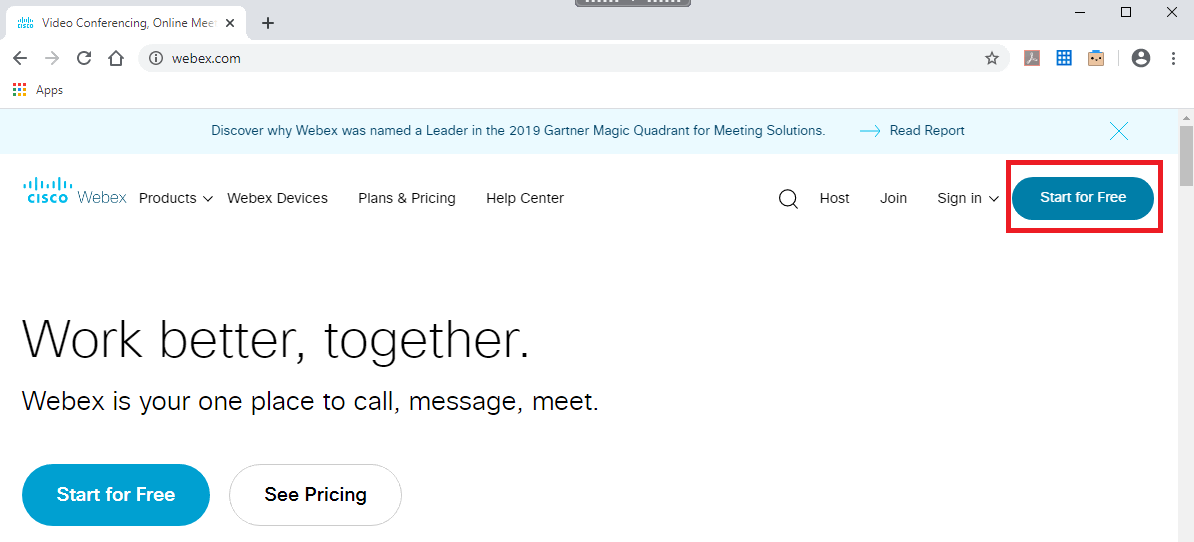The width and height of the screenshot is (1194, 542).
Task: Open the PDF extension icon in toolbar
Action: click(1032, 58)
